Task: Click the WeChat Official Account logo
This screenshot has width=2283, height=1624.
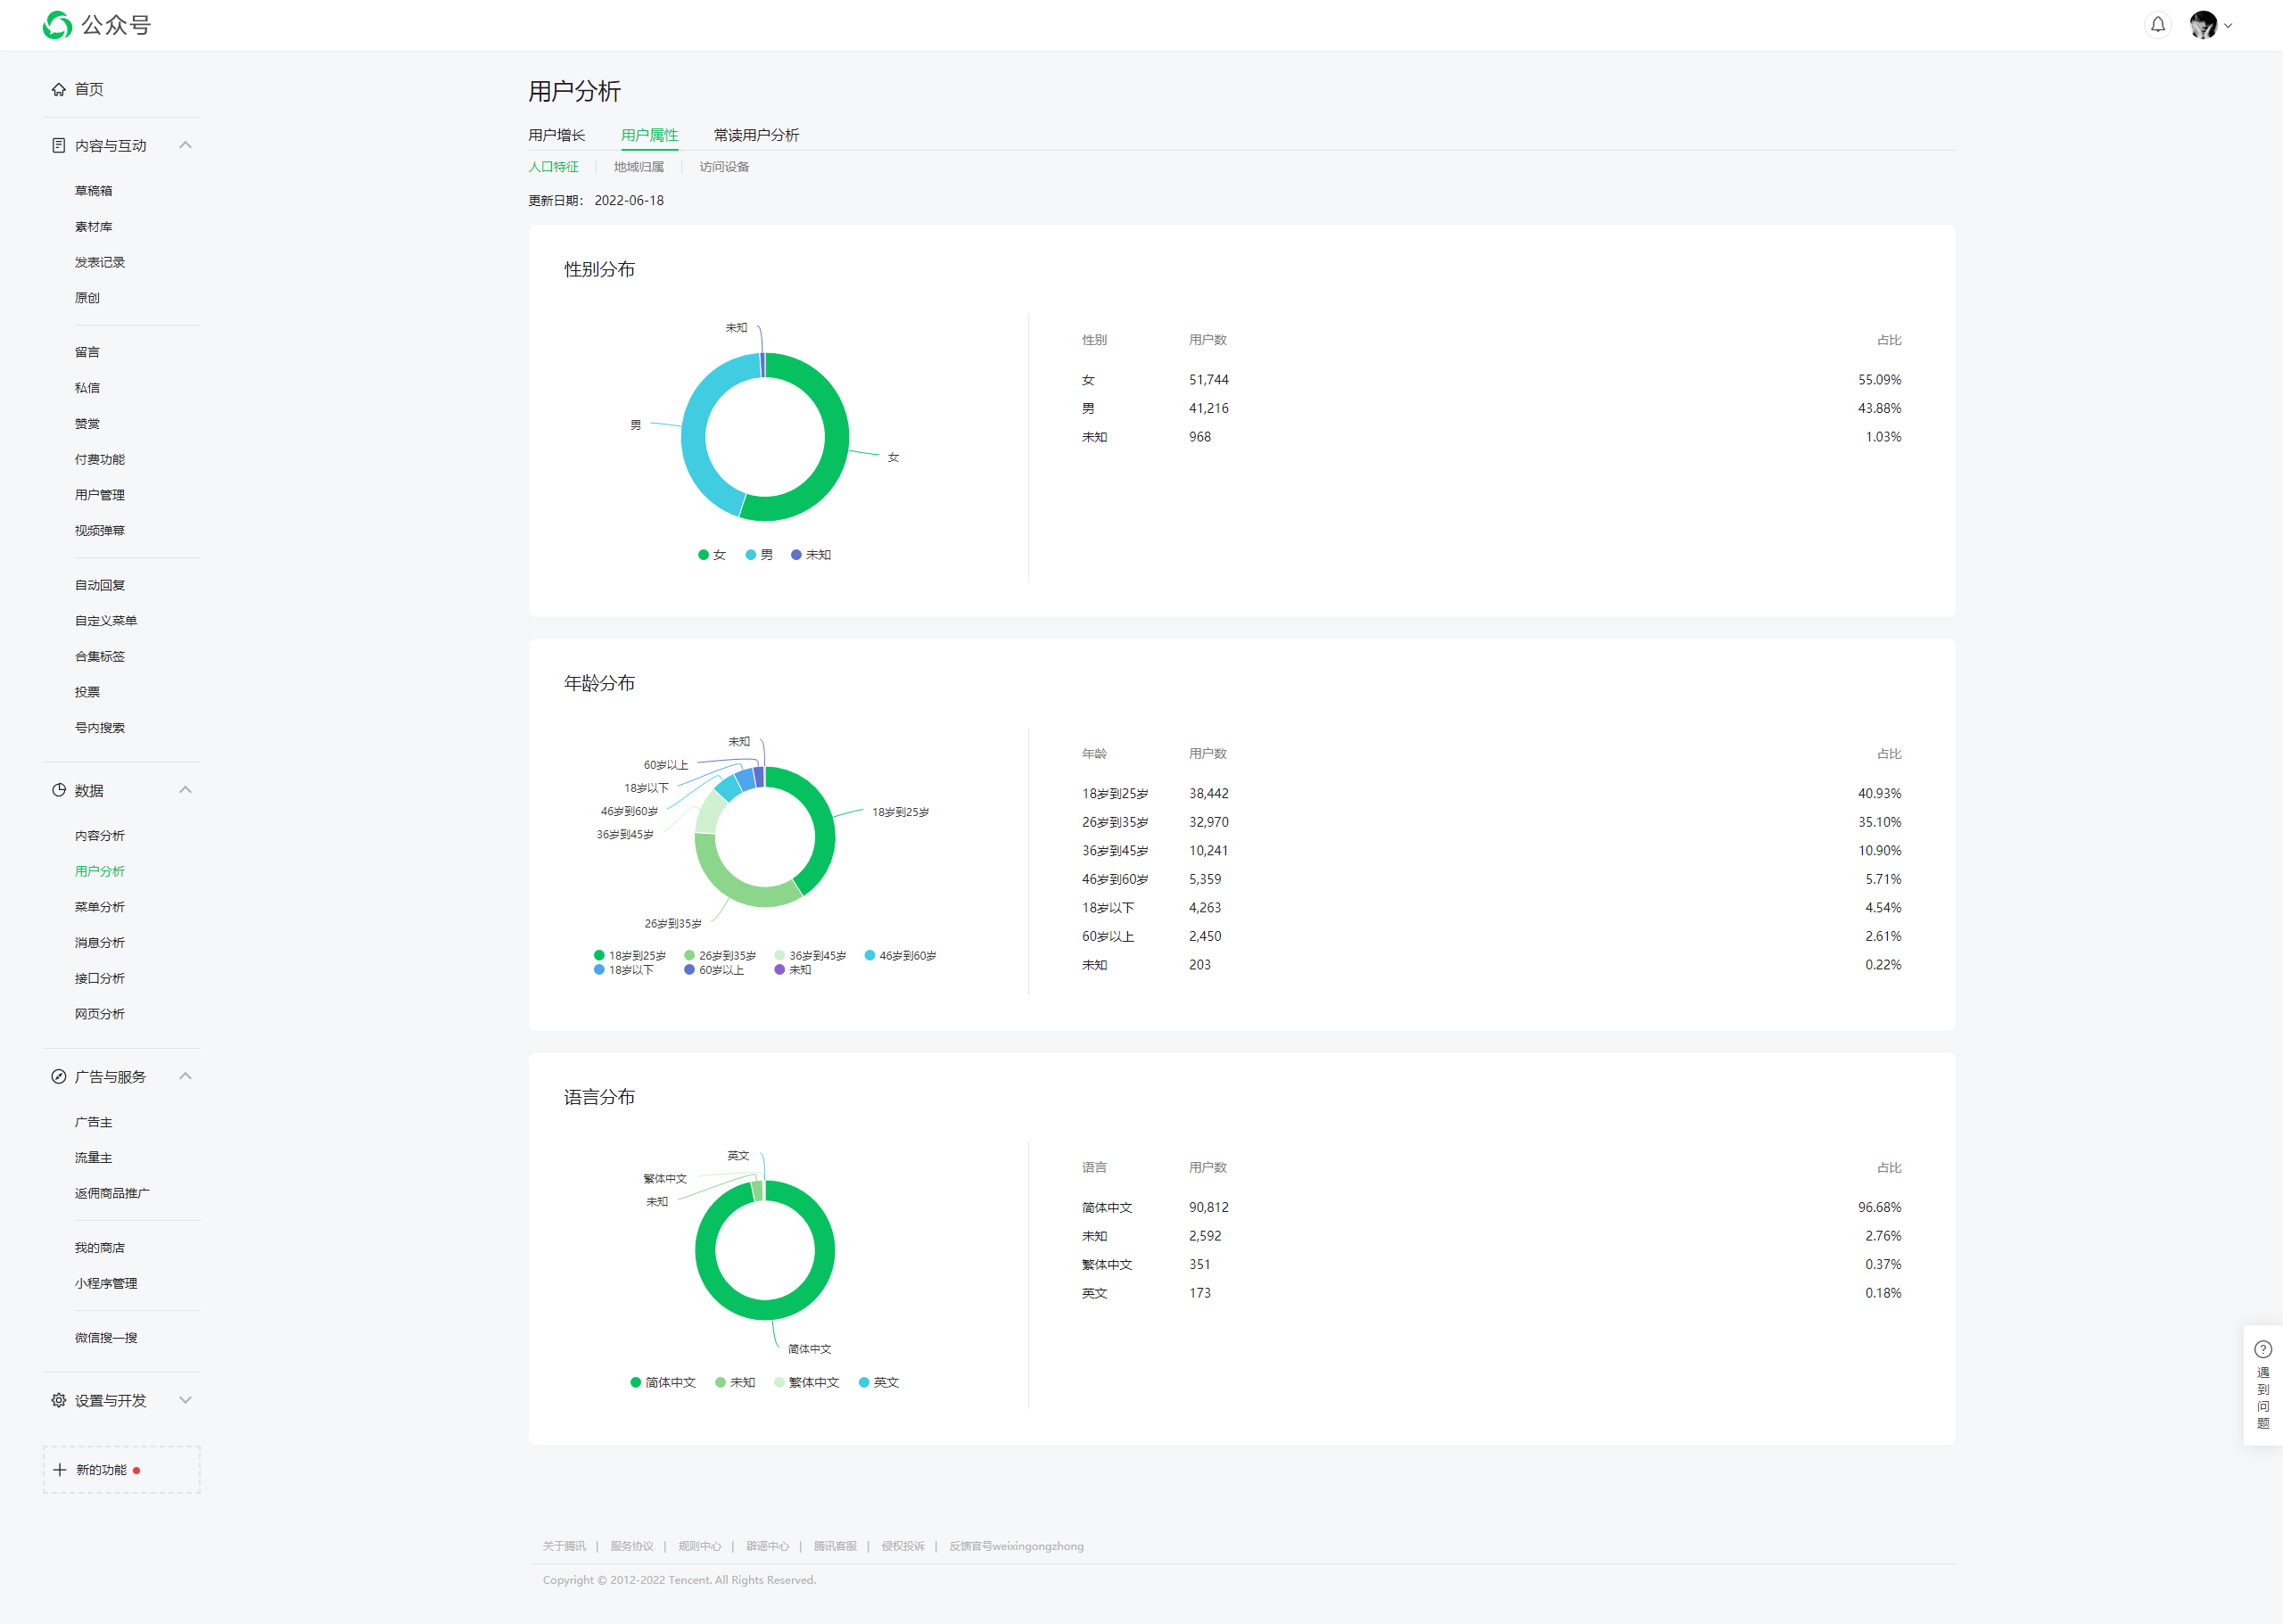Action: click(x=58, y=25)
